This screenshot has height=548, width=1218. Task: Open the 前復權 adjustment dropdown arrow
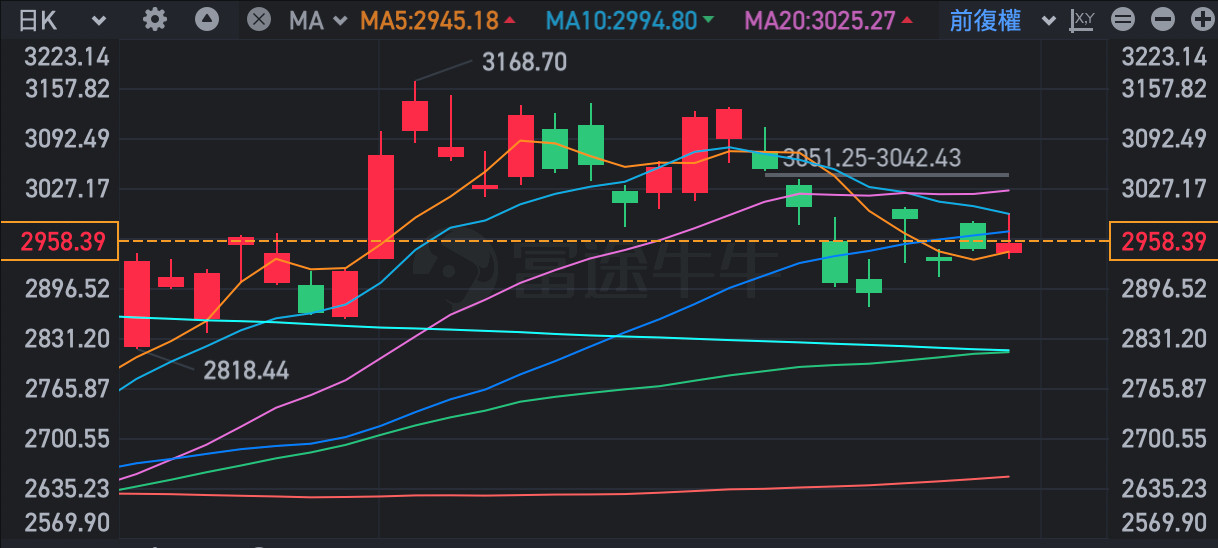point(1048,21)
